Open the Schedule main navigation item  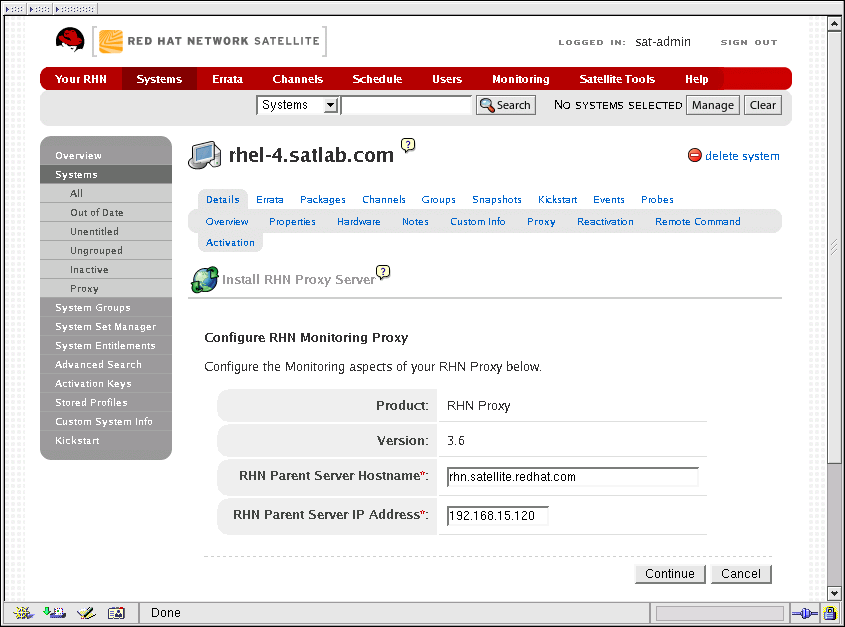pyautogui.click(x=377, y=79)
